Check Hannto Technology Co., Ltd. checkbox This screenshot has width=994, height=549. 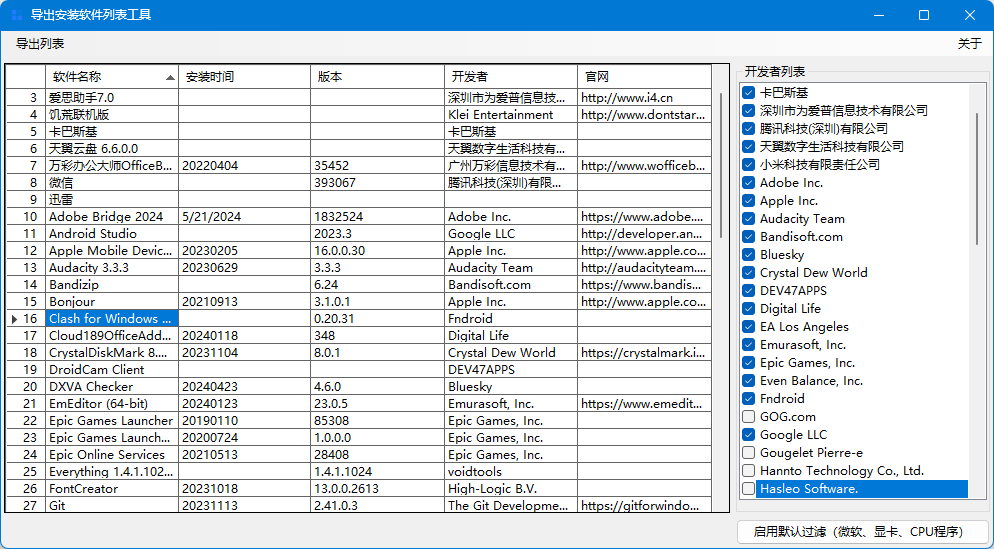[748, 471]
